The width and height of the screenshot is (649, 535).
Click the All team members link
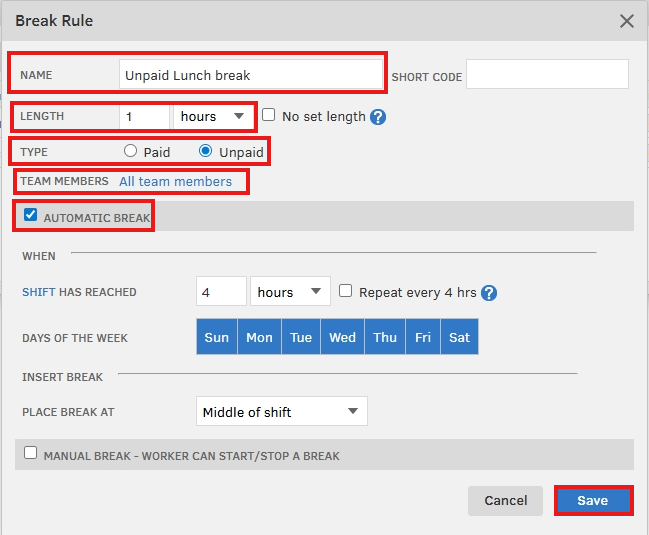coord(175,181)
